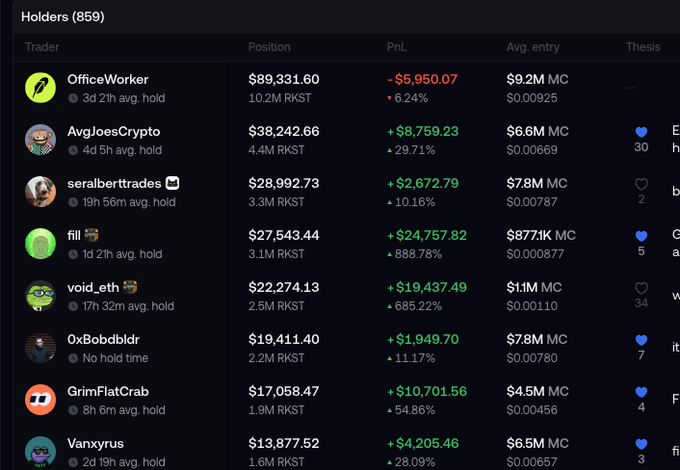Select the +$10,701.56 PnL value

[427, 392]
